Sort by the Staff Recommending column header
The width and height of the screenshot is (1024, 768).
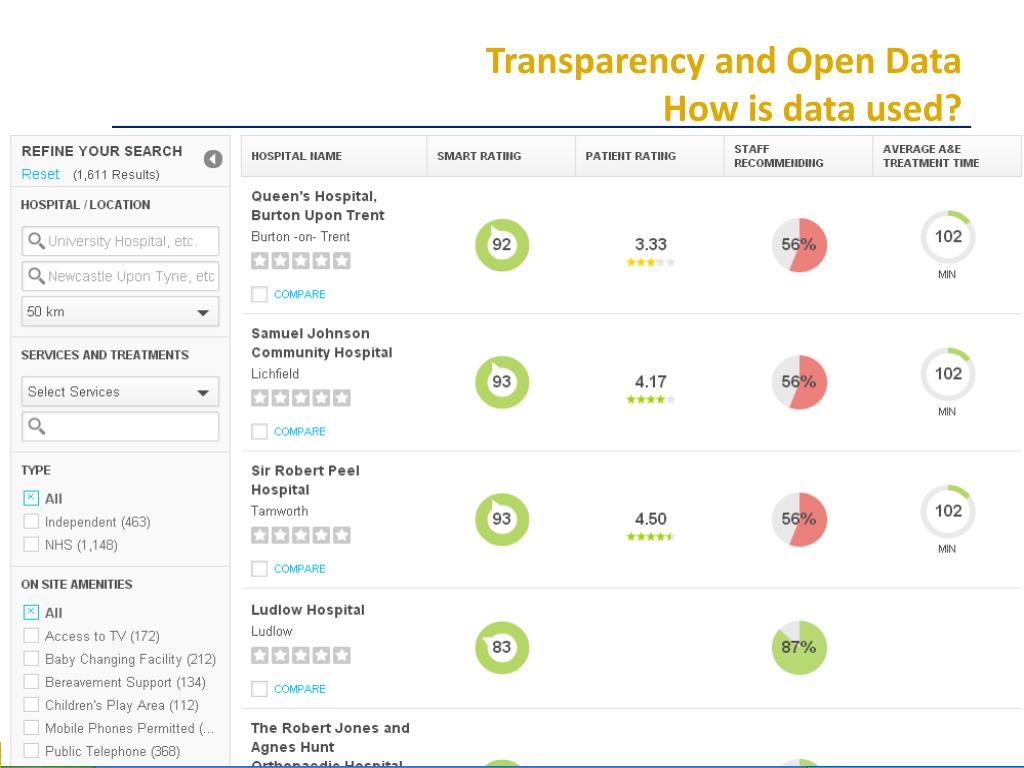pos(798,156)
